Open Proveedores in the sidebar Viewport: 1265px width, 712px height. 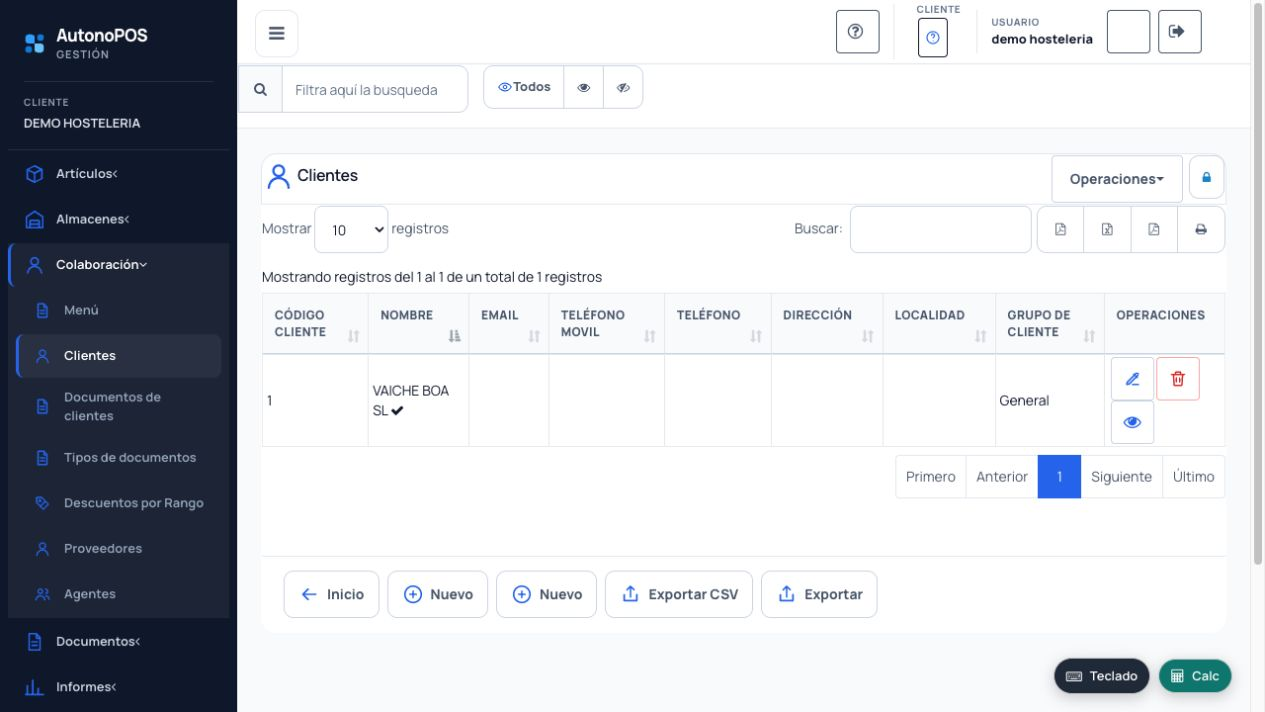[x=118, y=548]
